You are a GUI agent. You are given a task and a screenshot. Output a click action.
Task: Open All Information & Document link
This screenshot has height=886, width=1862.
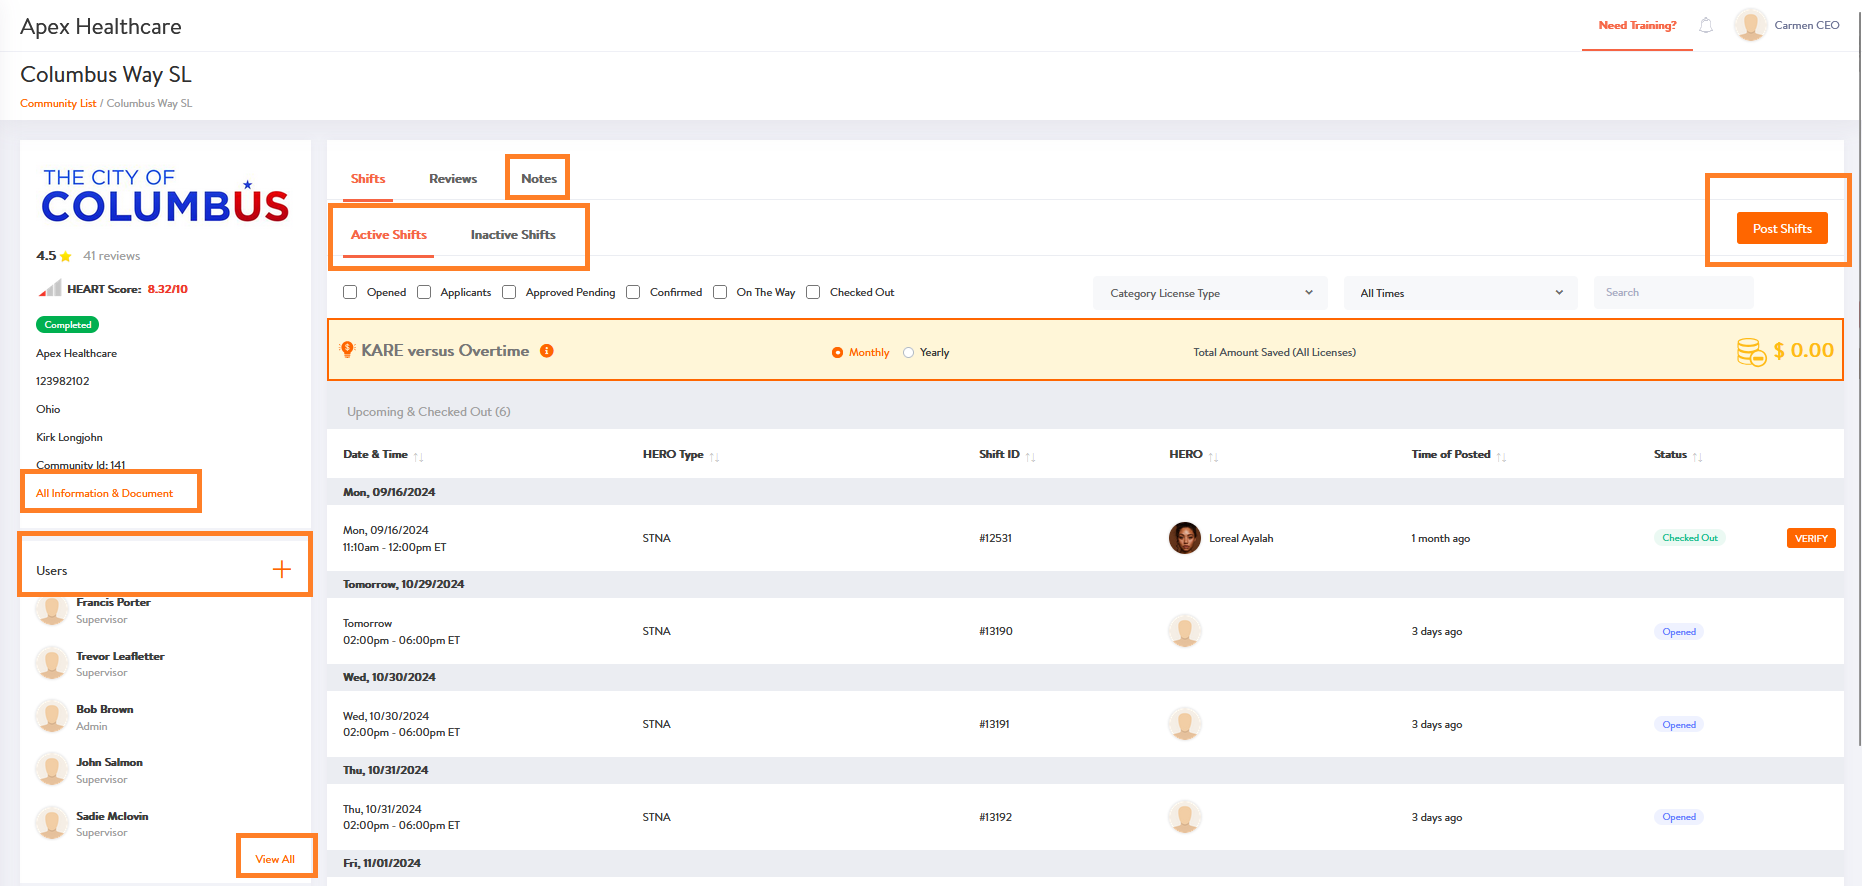[x=104, y=493]
